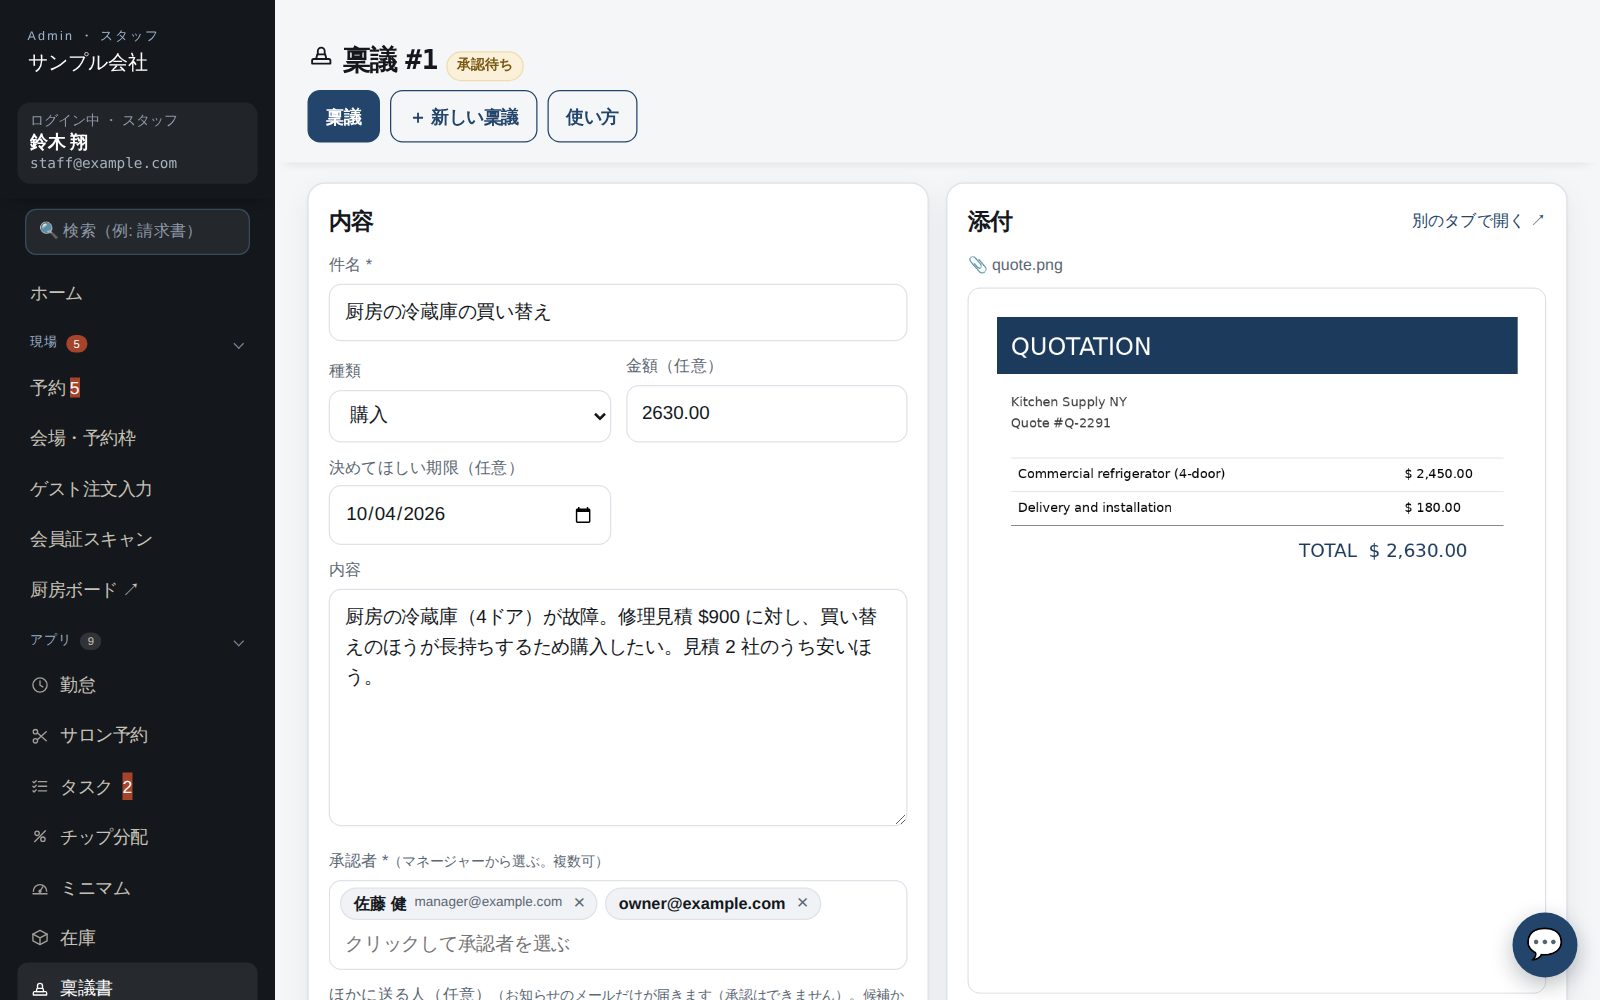Remove owner@example.com approver chip

tap(802, 902)
